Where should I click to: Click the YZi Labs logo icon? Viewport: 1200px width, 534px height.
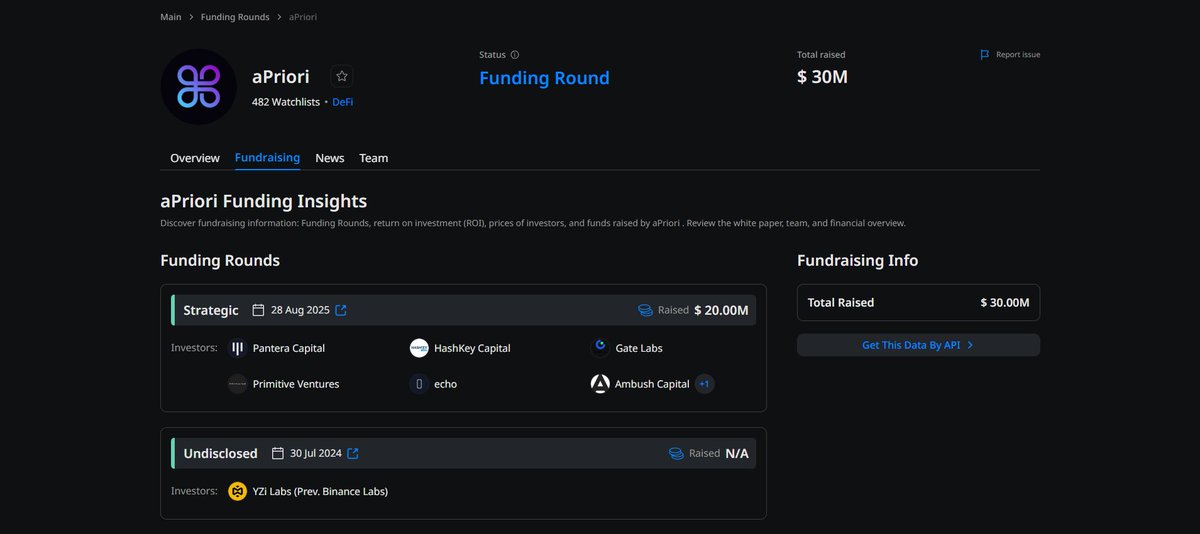point(237,491)
